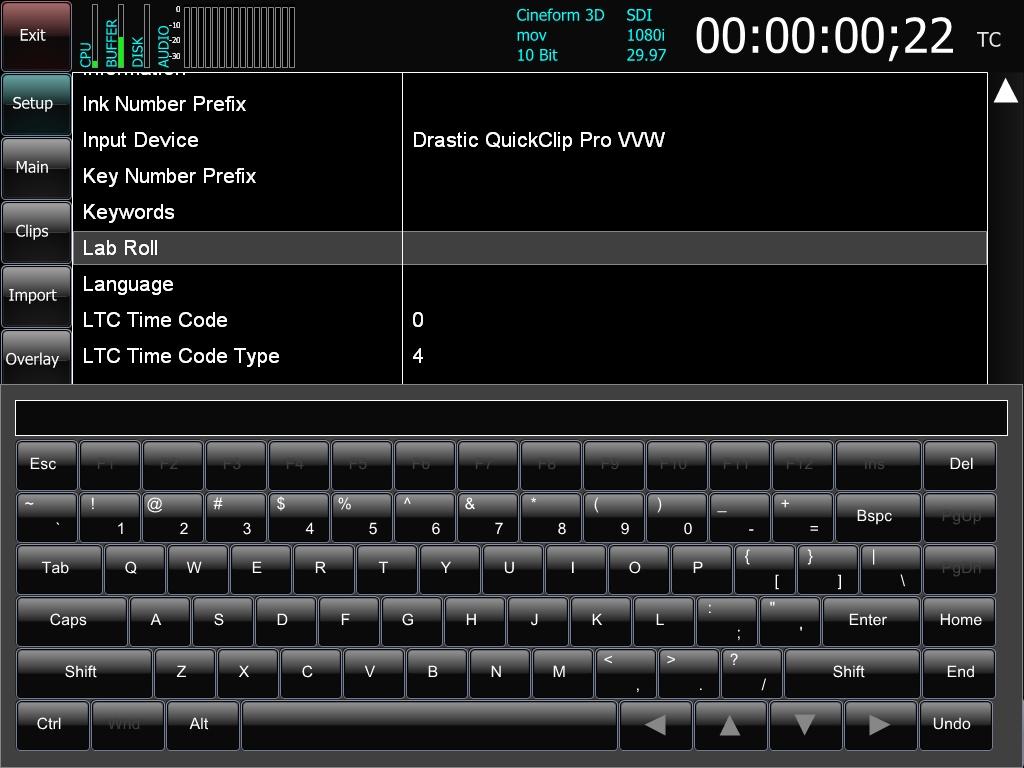Click the LTC Time Code Type value 4

[418, 356]
